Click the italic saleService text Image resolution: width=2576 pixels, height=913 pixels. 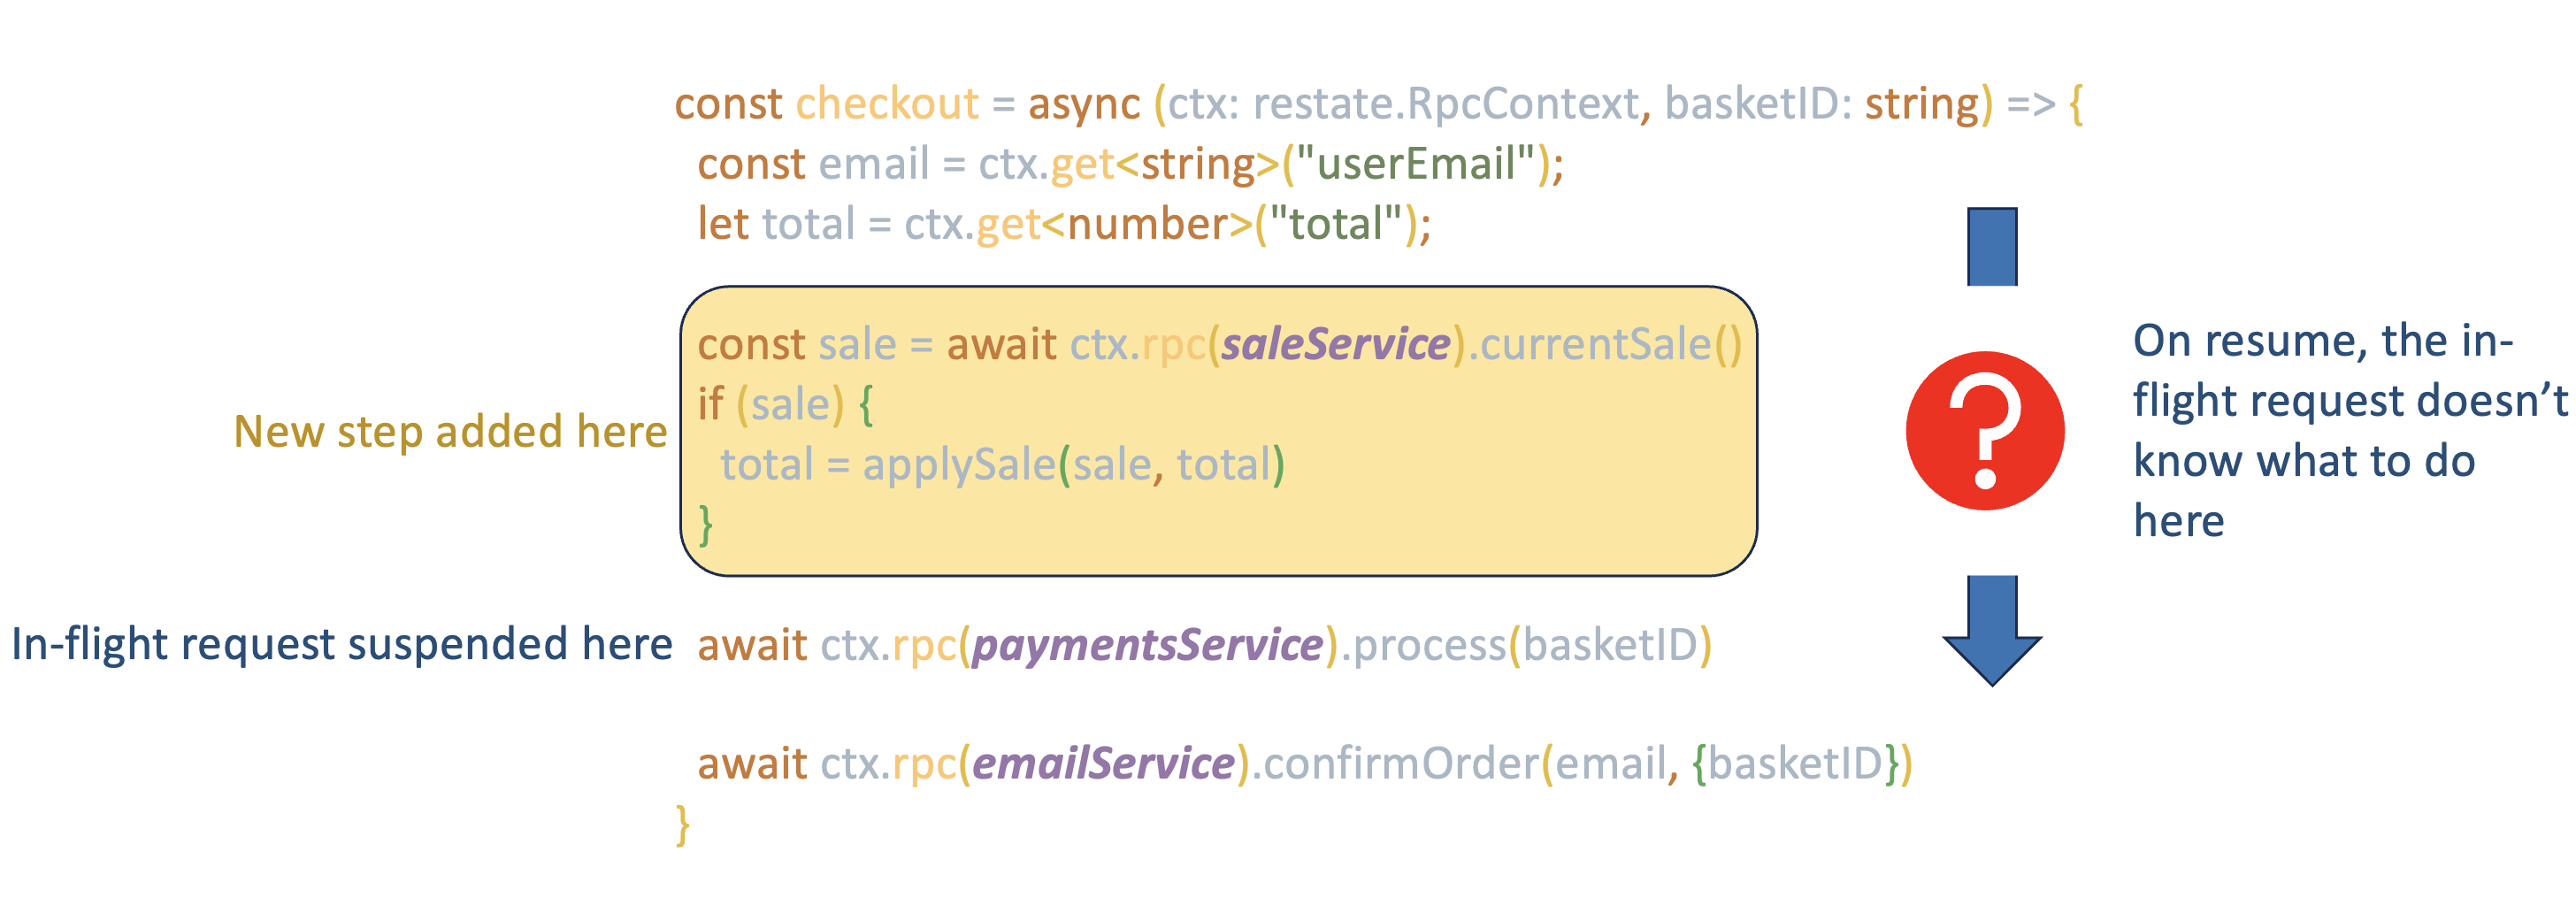pos(1335,345)
